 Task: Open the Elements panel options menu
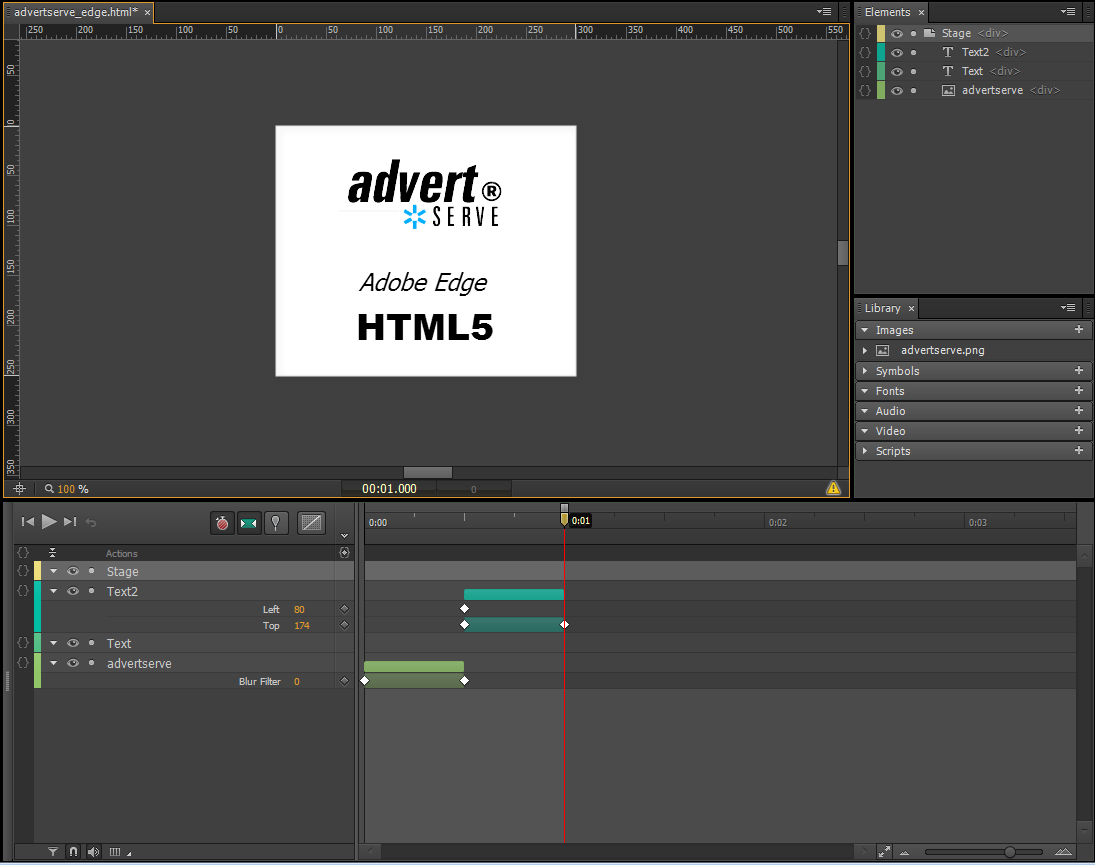(1068, 11)
